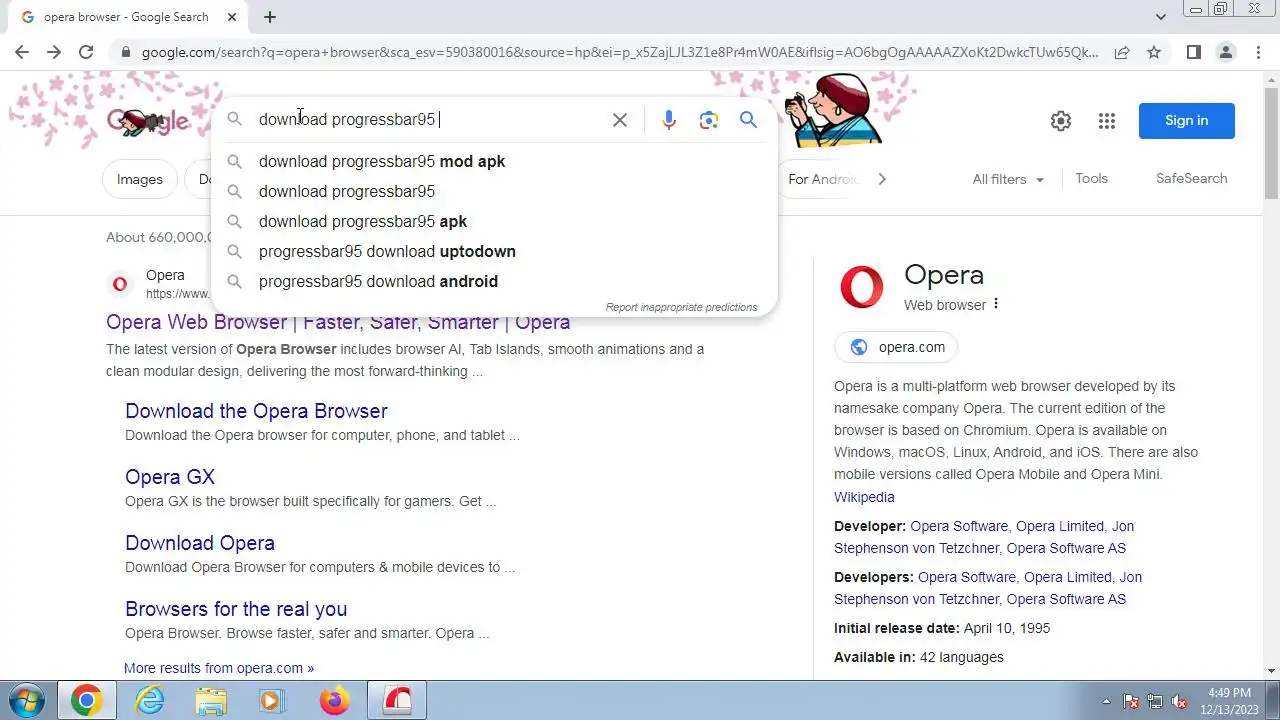Show hidden system tray icons
The width and height of the screenshot is (1280, 720).
(1106, 701)
